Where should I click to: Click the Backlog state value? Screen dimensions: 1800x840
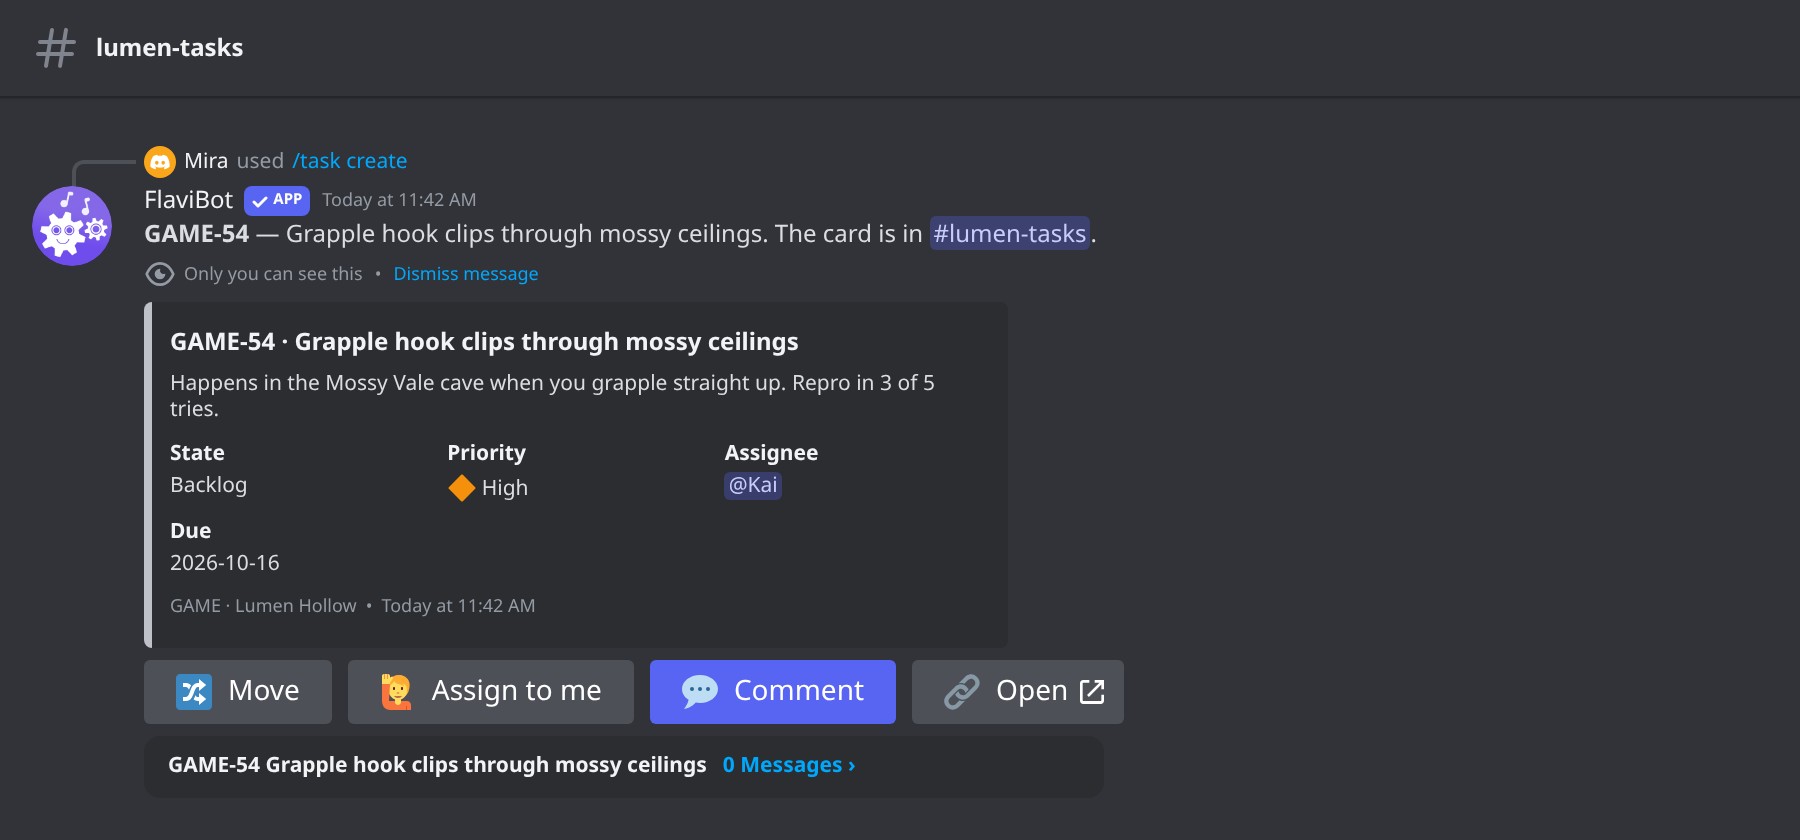(208, 485)
